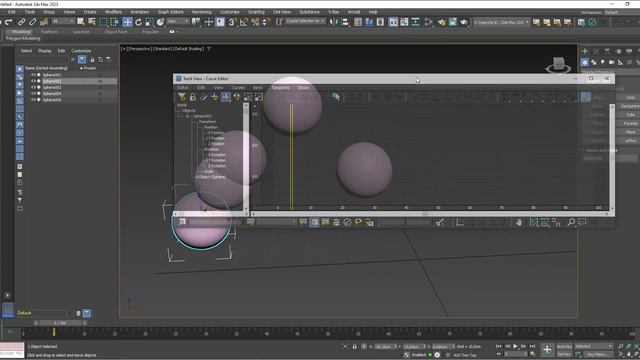Click the Perspective viewport label

coord(140,49)
